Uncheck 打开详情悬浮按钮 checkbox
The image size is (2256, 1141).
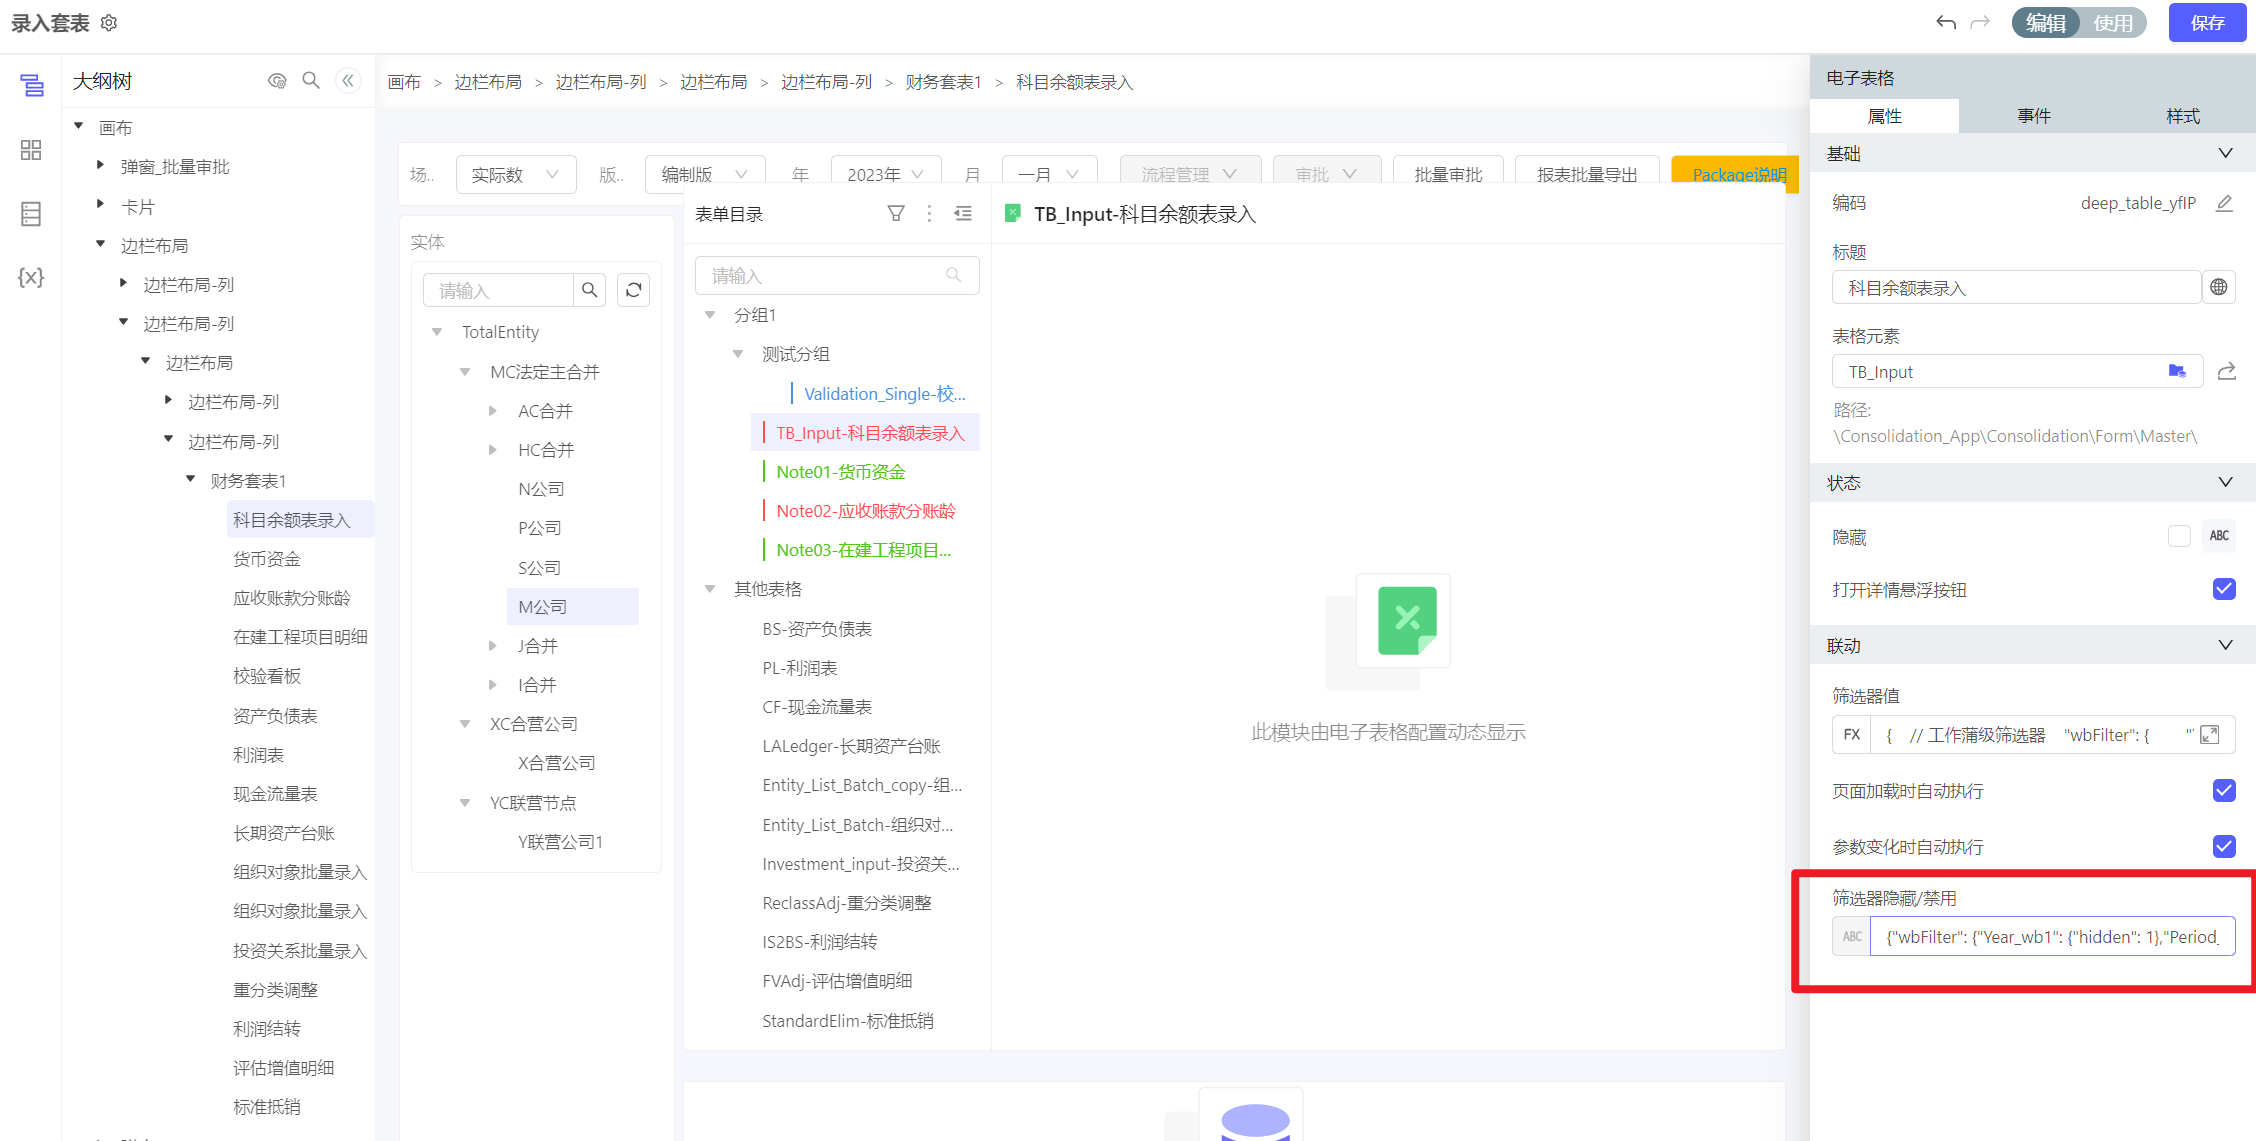point(2224,589)
